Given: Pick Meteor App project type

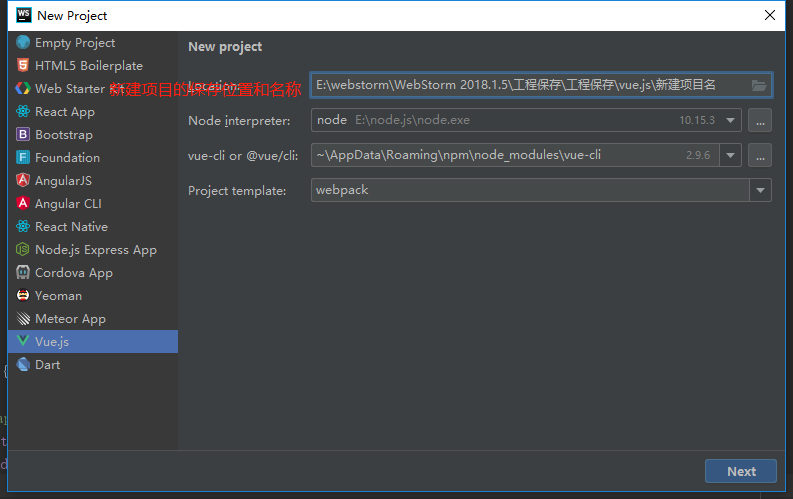Looking at the screenshot, I should click(93, 319).
